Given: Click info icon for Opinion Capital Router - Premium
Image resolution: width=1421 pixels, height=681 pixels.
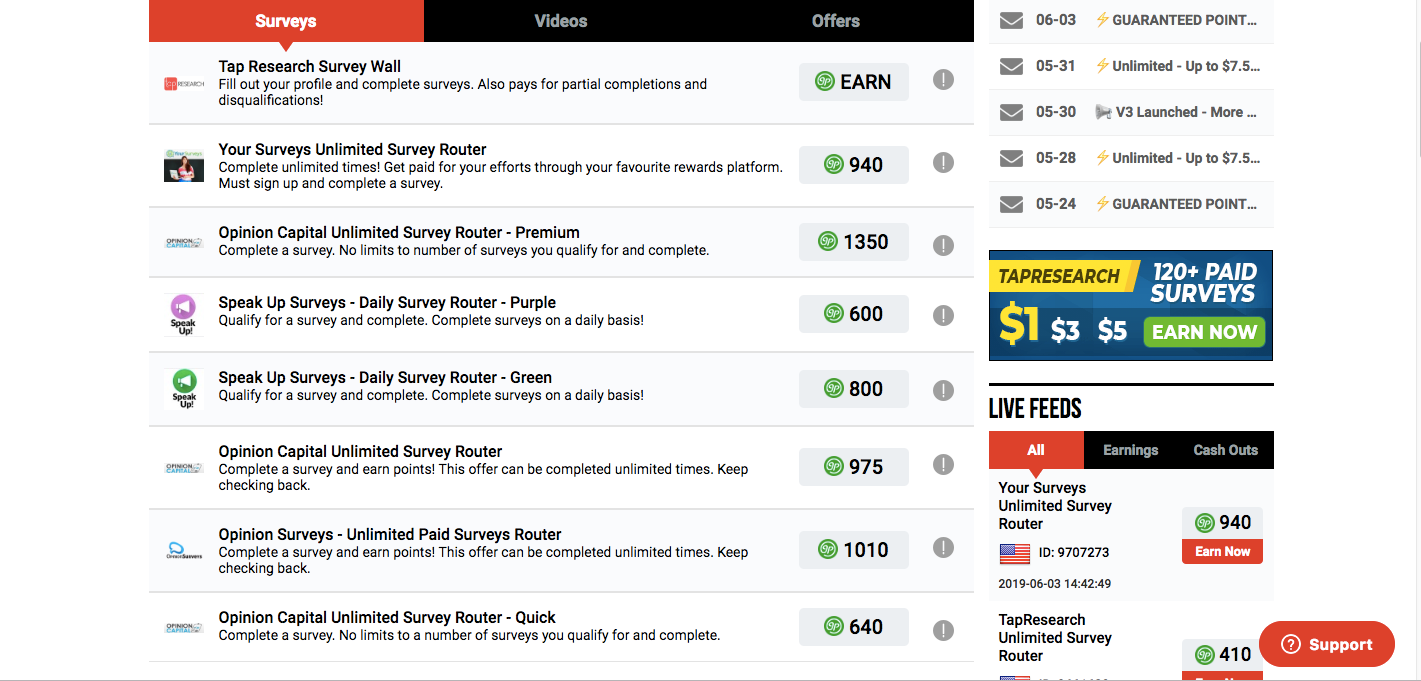Looking at the screenshot, I should point(943,245).
